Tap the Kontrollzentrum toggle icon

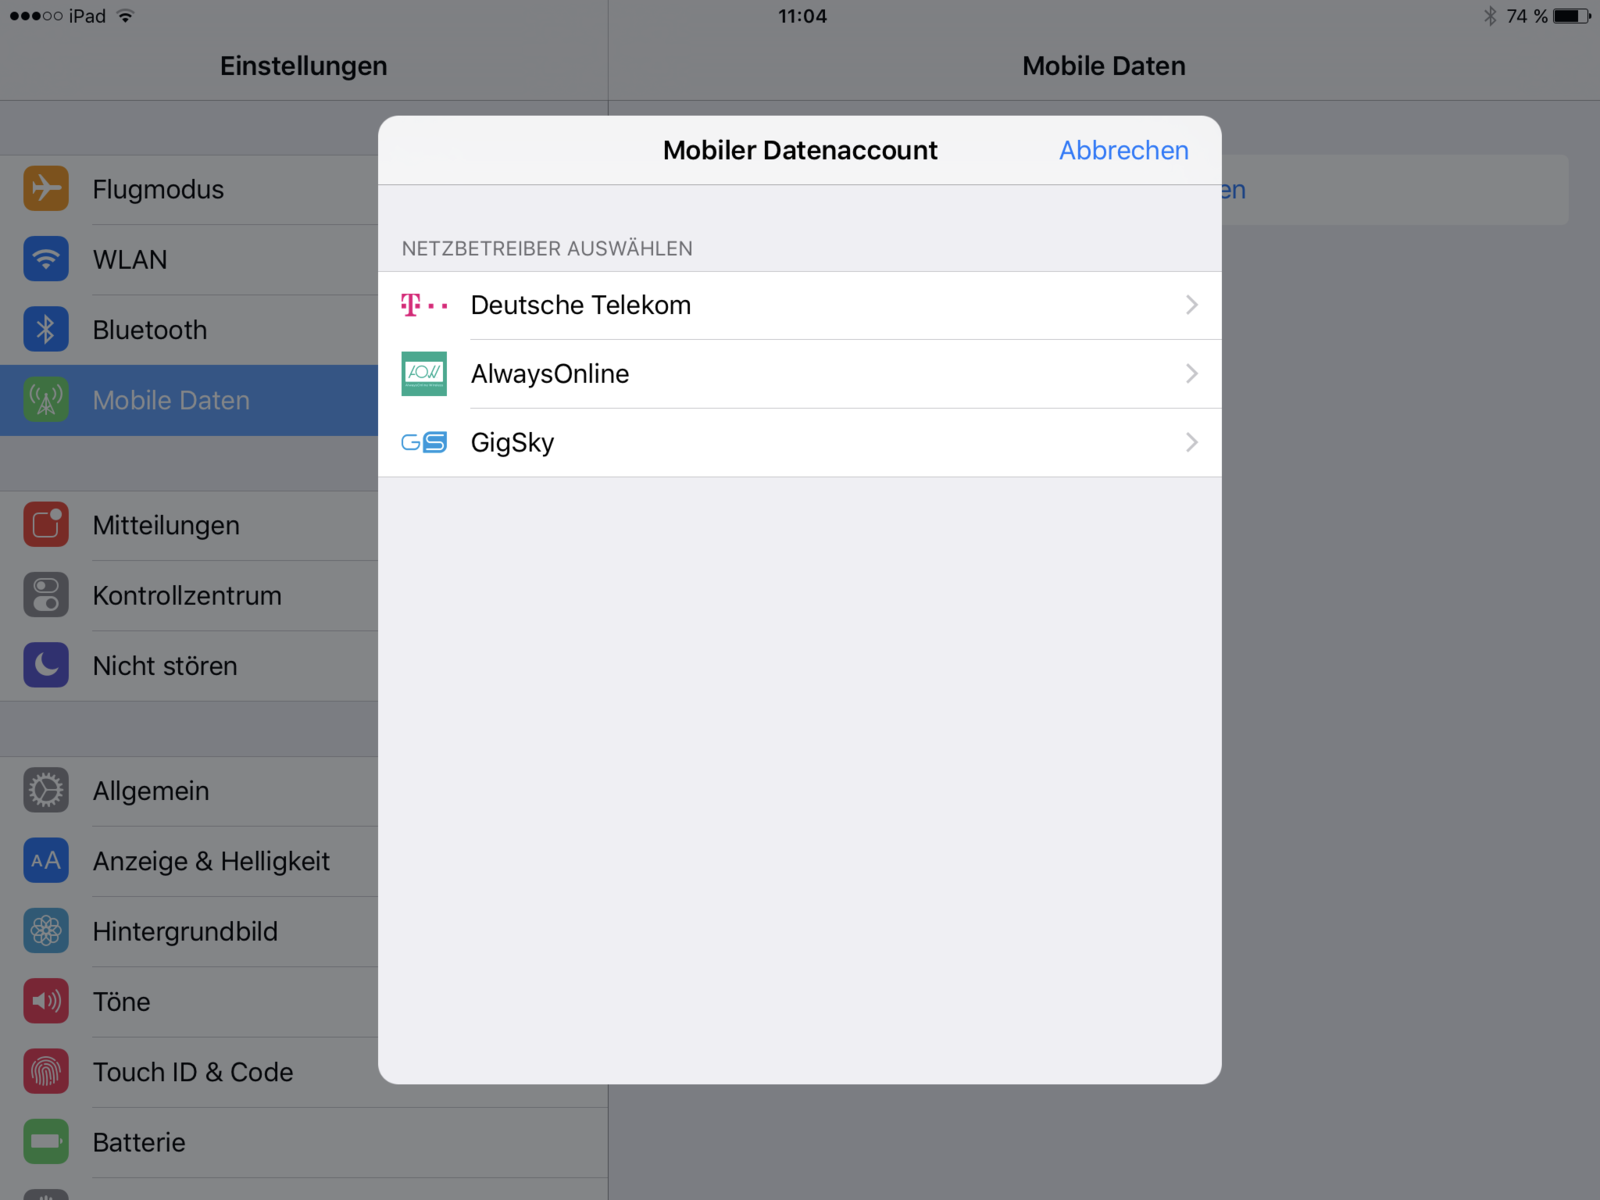point(46,595)
